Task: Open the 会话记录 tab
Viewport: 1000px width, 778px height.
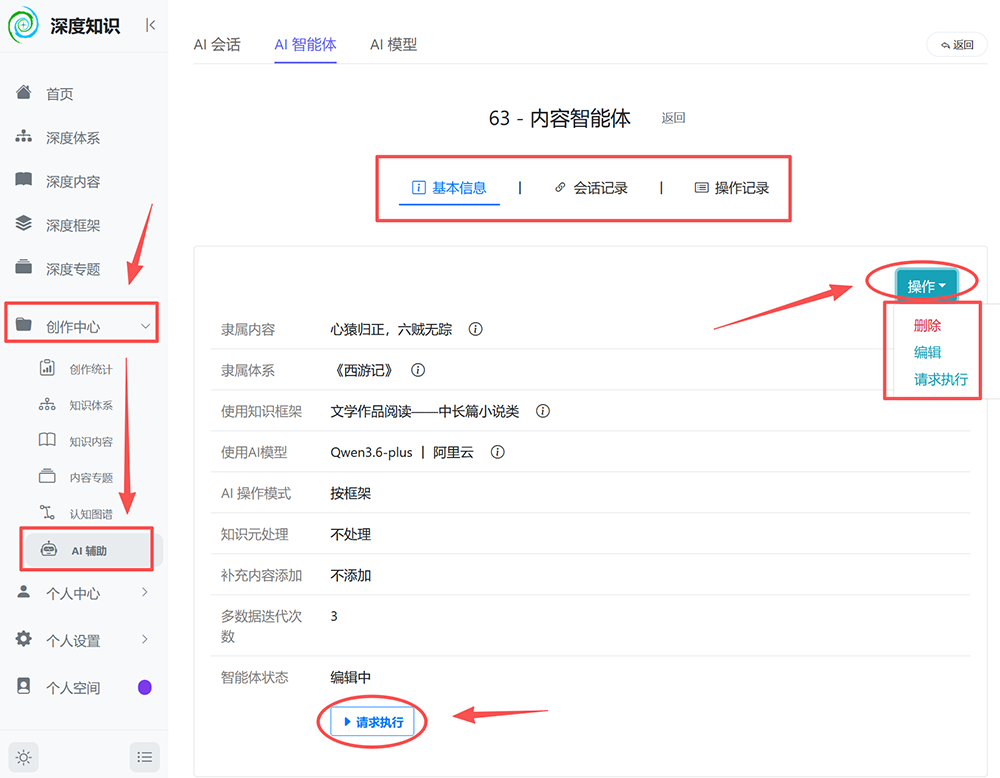Action: (591, 187)
